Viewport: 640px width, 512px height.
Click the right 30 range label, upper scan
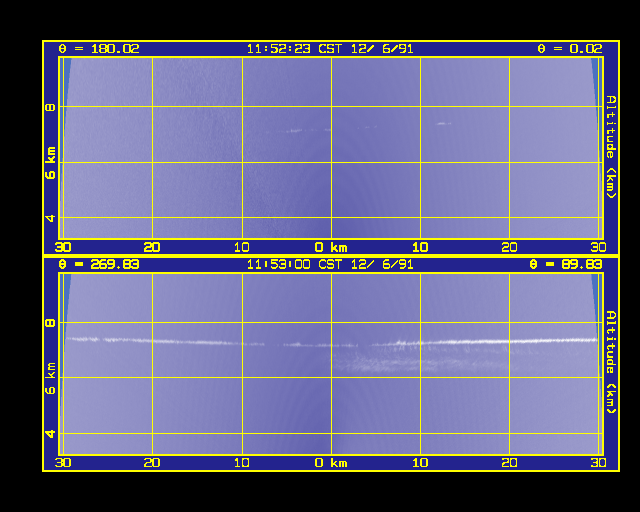pos(598,247)
